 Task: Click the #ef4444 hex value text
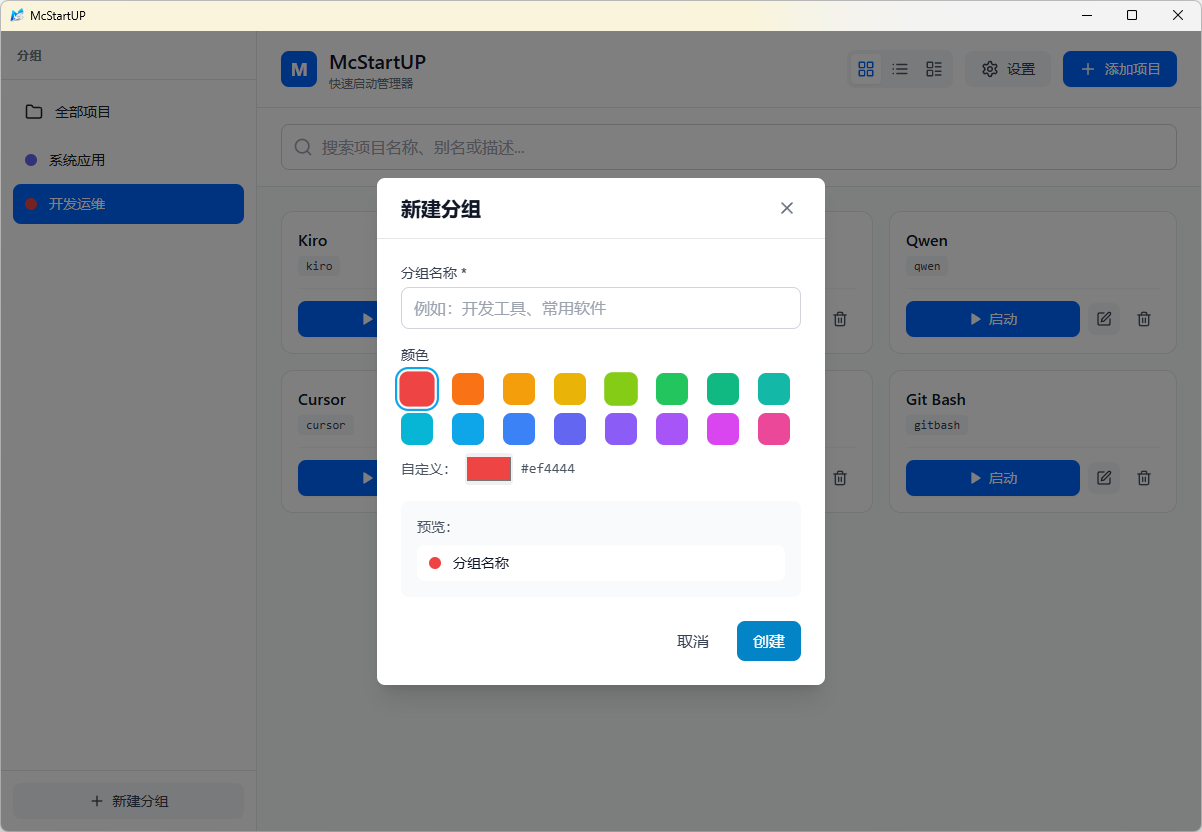pyautogui.click(x=548, y=469)
